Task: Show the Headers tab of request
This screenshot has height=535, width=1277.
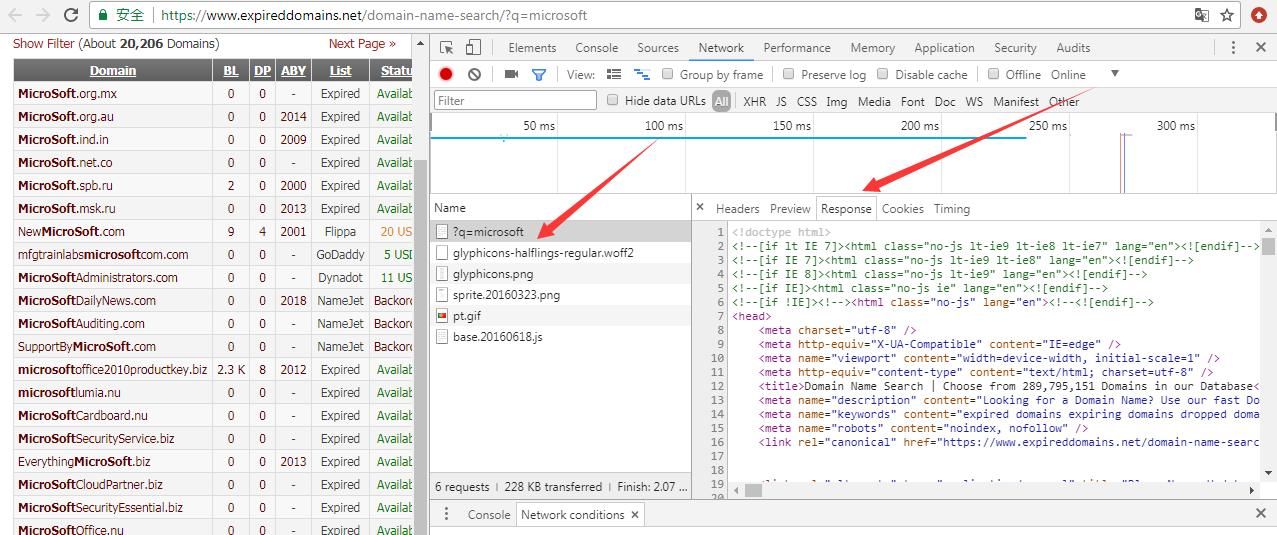Action: click(x=737, y=209)
